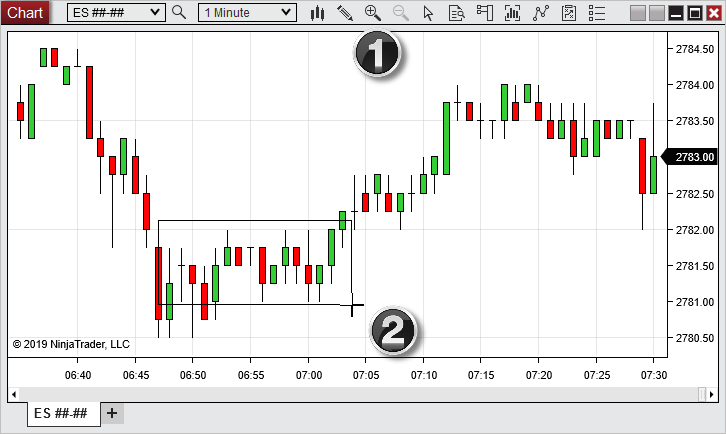726x434 pixels.
Task: Click the long red candle after 06:40
Action: (89, 102)
